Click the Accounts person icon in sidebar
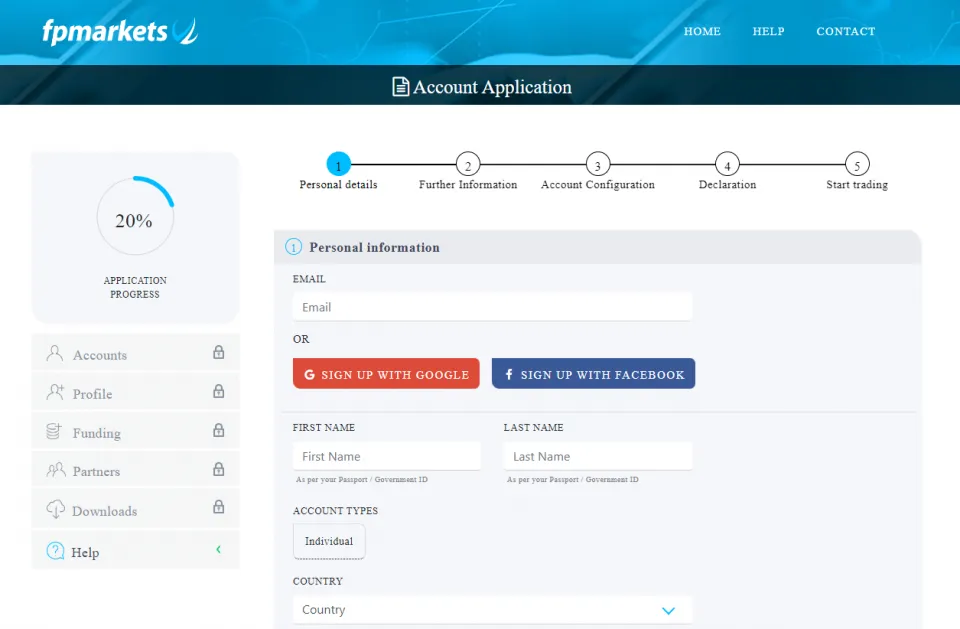960x629 pixels. (55, 354)
